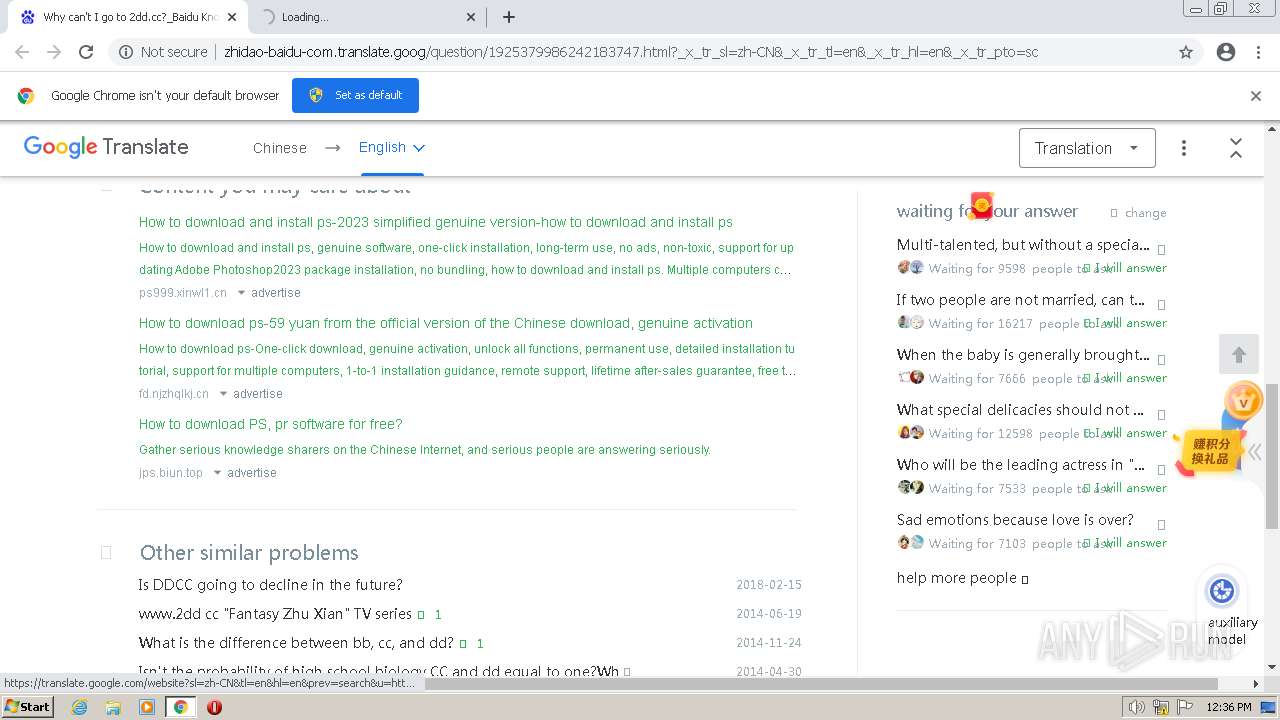Click the taskbar clock showing 12:36 PM
Image resolution: width=1280 pixels, height=720 pixels.
(1229, 707)
